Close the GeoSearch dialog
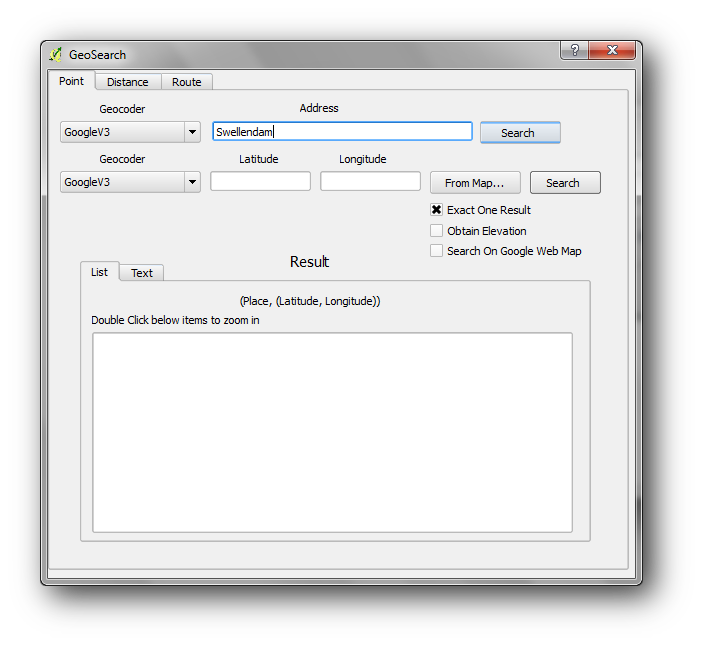The width and height of the screenshot is (703, 646). pos(612,50)
